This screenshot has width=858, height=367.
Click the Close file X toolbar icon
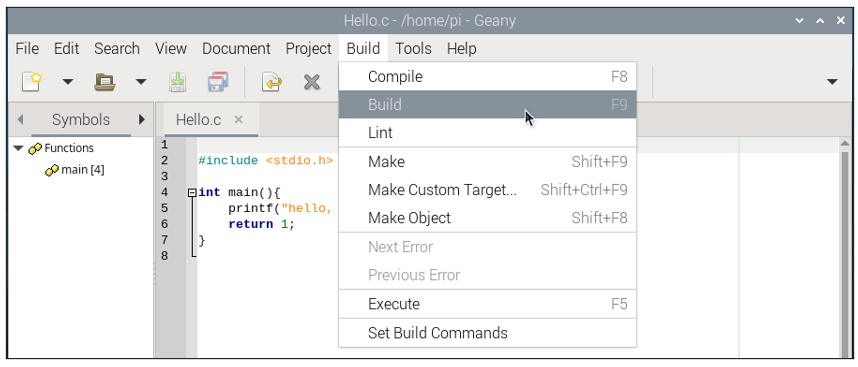pyautogui.click(x=311, y=82)
